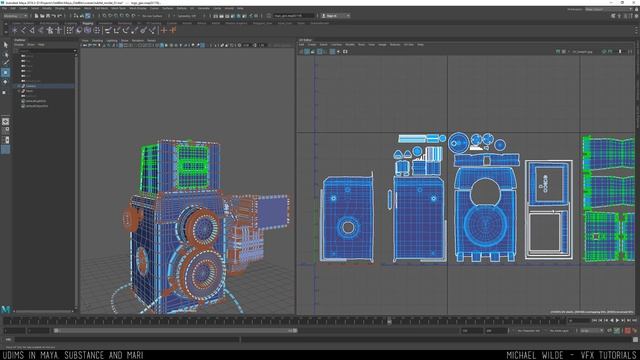Switch to single perspective view layout
The width and height of the screenshot is (640, 360).
(5, 122)
